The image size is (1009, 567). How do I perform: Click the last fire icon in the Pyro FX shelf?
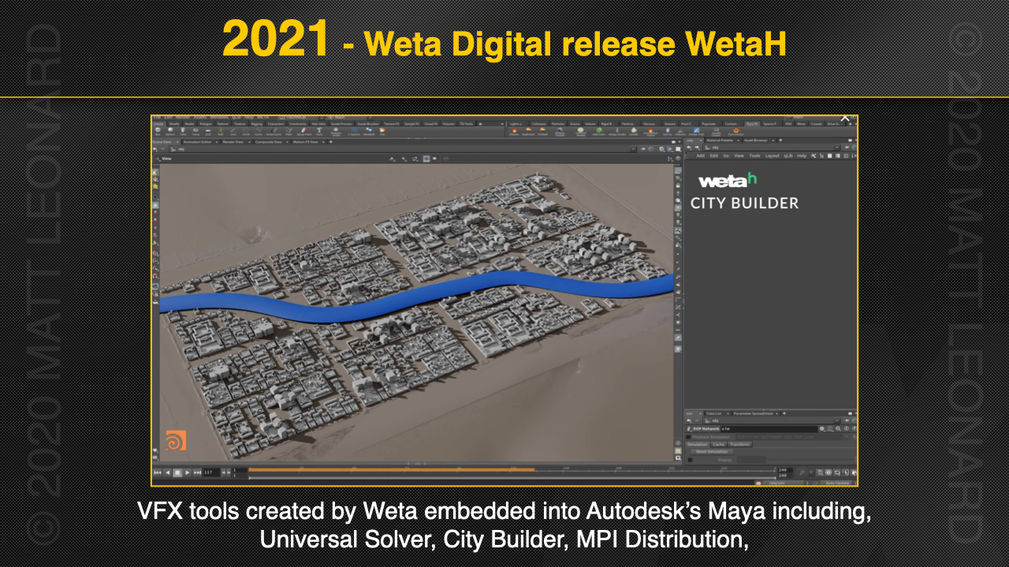[736, 131]
